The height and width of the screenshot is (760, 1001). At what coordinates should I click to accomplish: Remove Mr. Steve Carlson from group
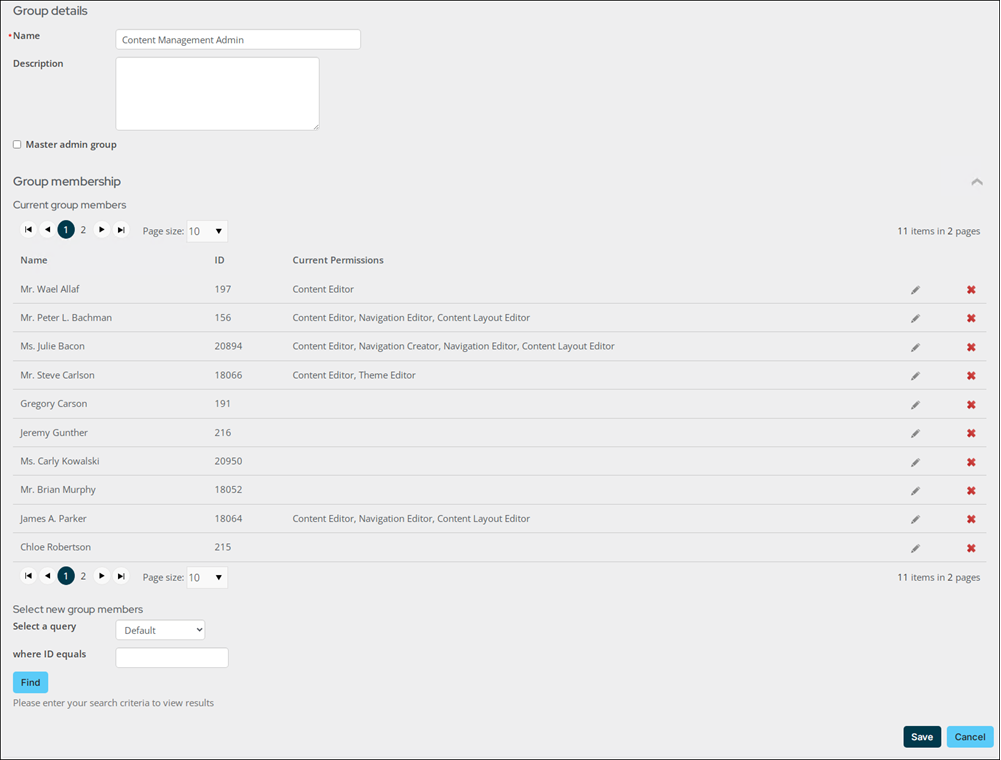(971, 376)
